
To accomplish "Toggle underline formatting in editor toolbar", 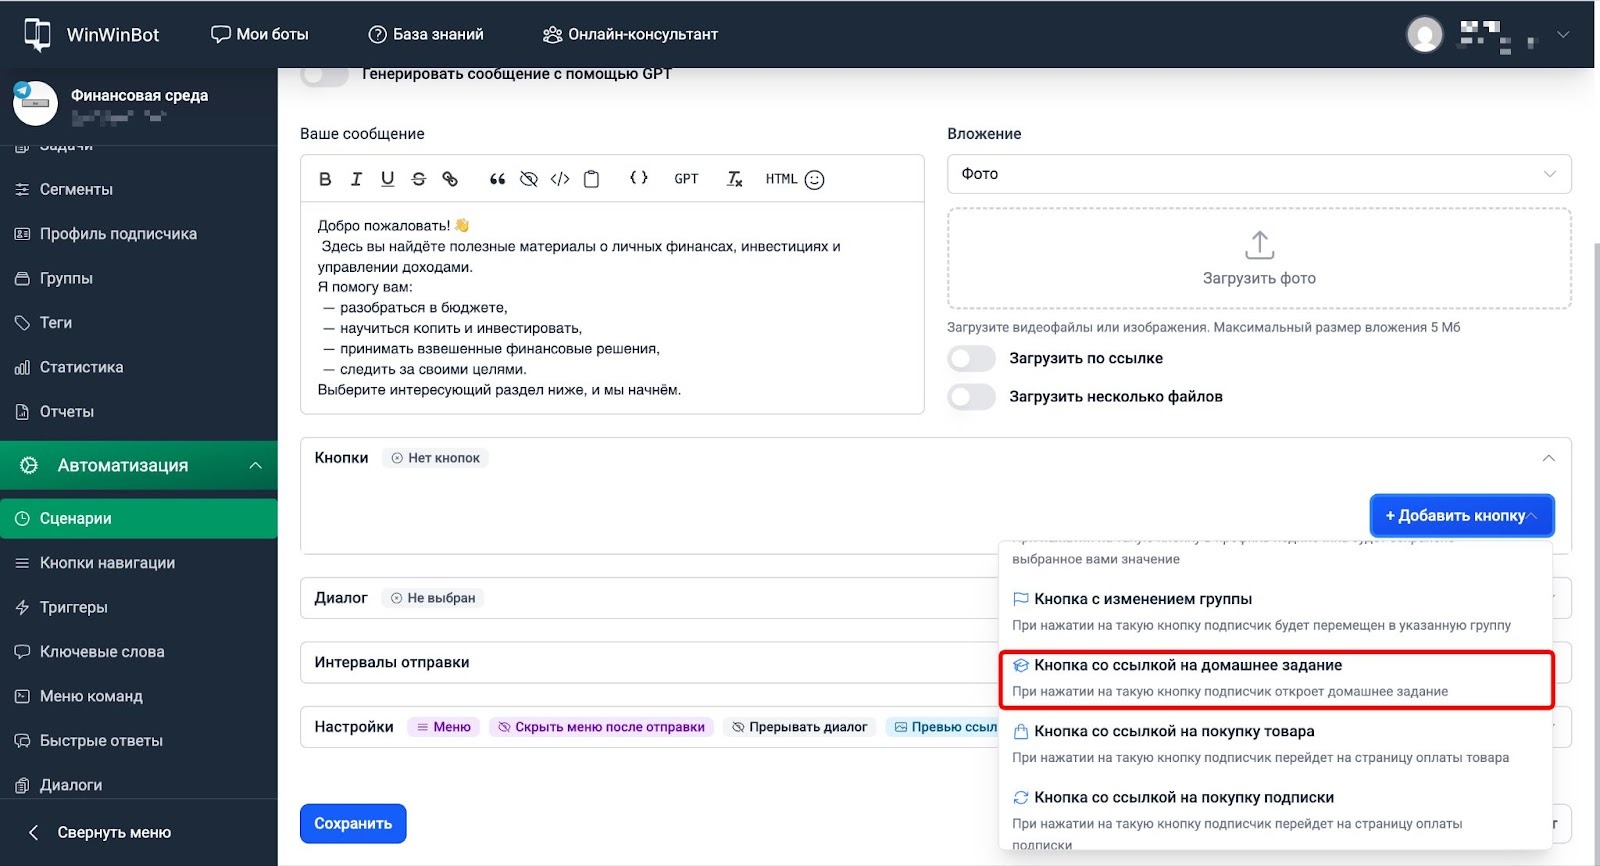I will (x=387, y=179).
